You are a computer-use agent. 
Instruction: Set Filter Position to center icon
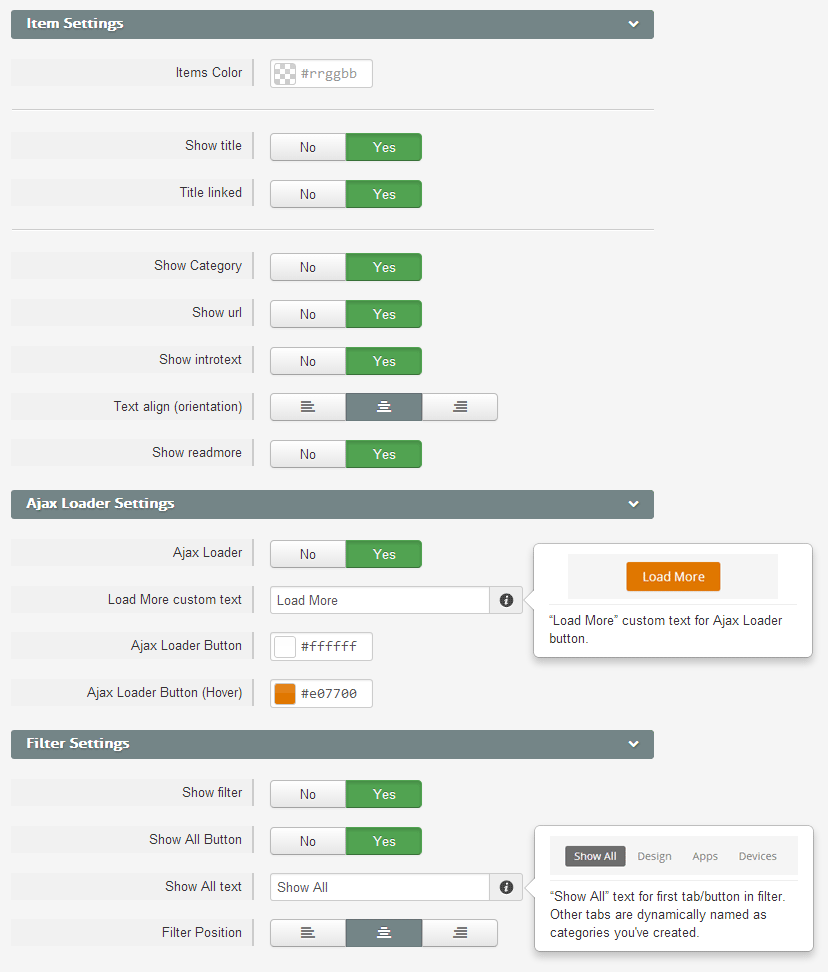(x=384, y=933)
